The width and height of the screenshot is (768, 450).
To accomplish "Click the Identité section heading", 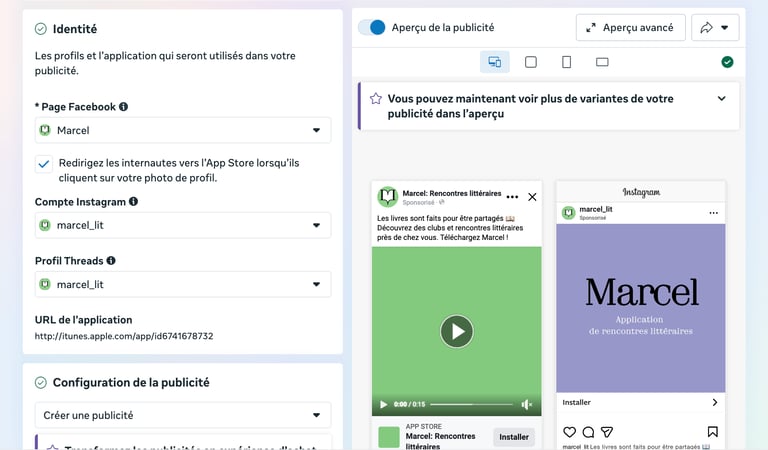I will click(x=75, y=29).
